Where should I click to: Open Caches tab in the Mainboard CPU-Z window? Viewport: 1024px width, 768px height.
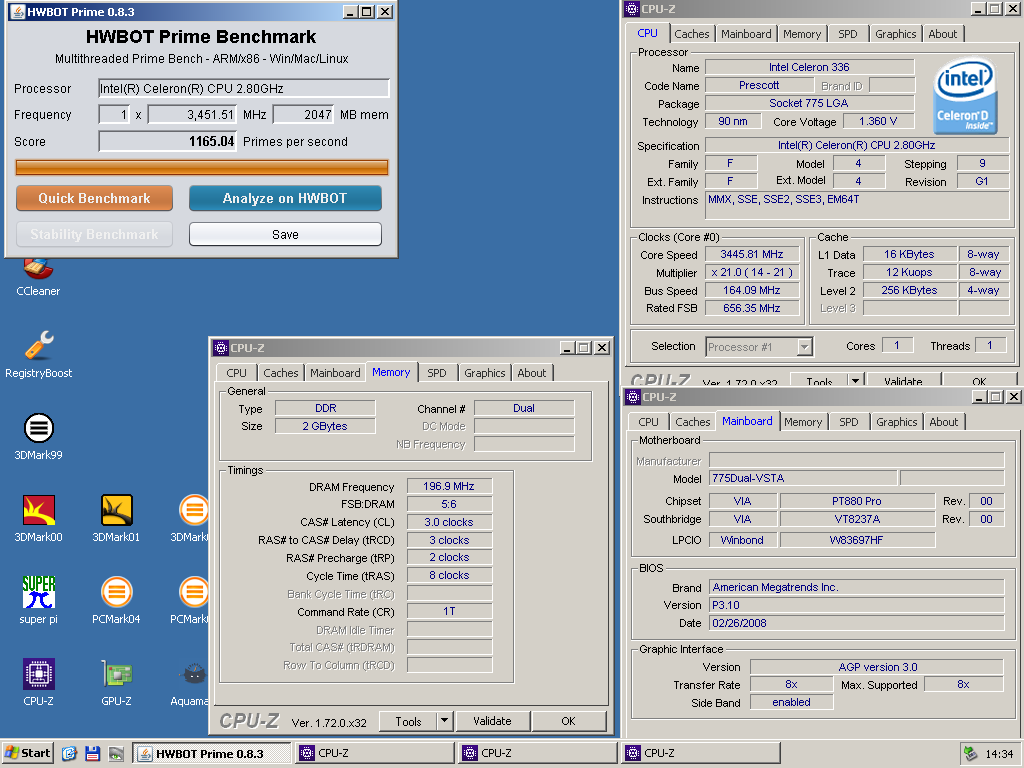[693, 422]
